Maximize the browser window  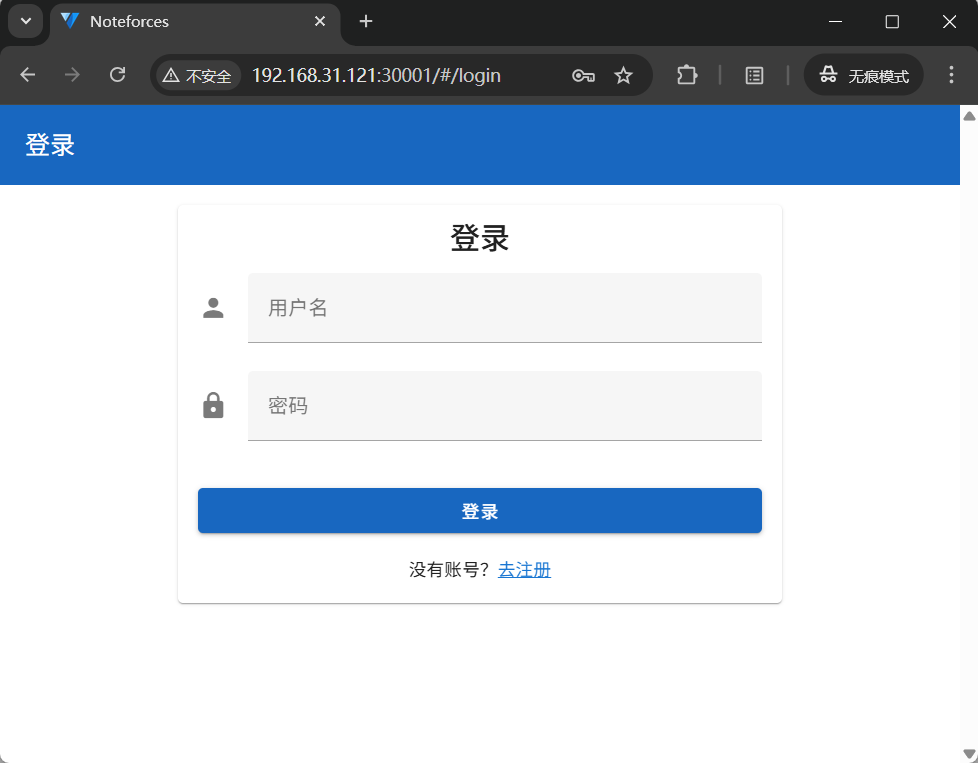point(892,22)
